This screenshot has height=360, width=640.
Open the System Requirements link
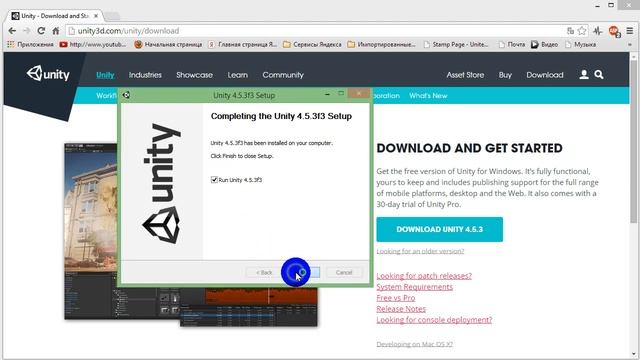click(x=414, y=287)
